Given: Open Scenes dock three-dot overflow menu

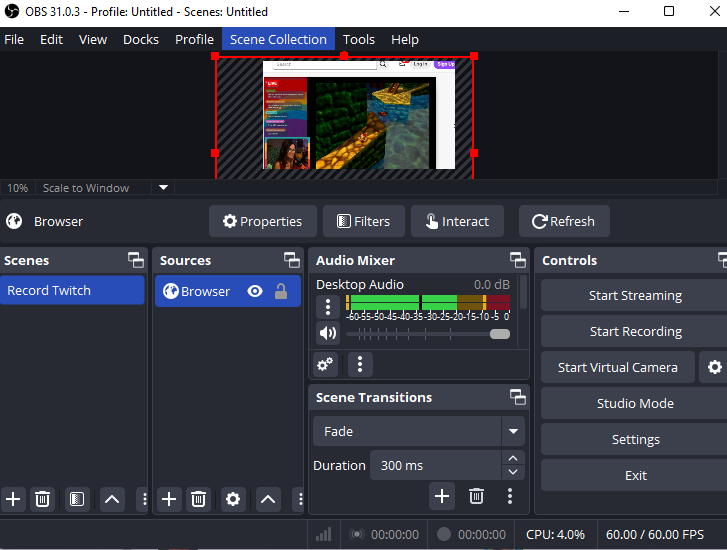Looking at the screenshot, I should [144, 499].
